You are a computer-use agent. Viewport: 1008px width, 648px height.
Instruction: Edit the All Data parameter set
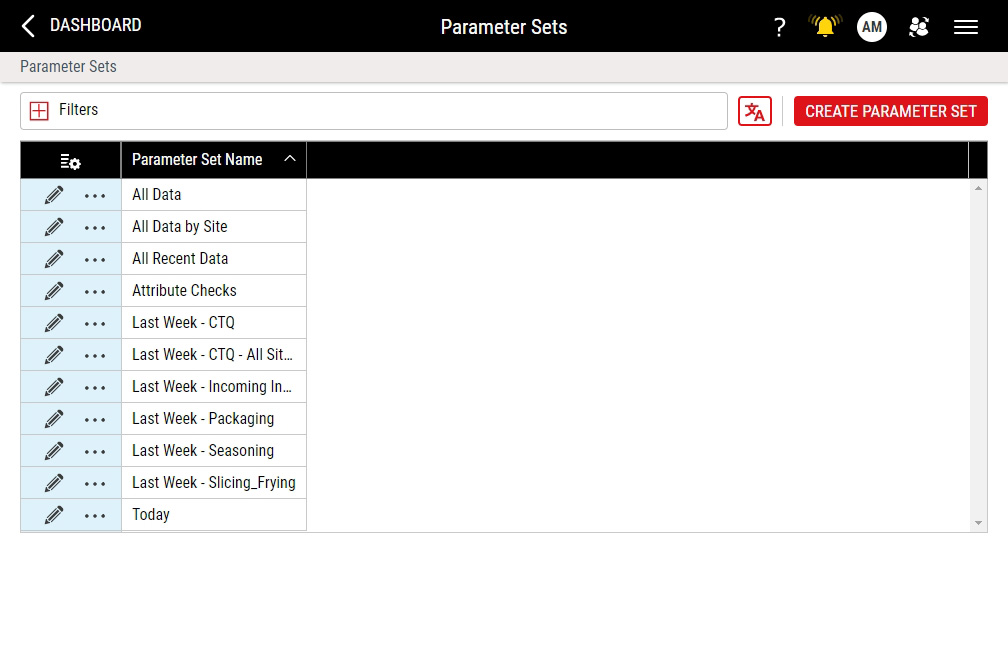coord(54,195)
